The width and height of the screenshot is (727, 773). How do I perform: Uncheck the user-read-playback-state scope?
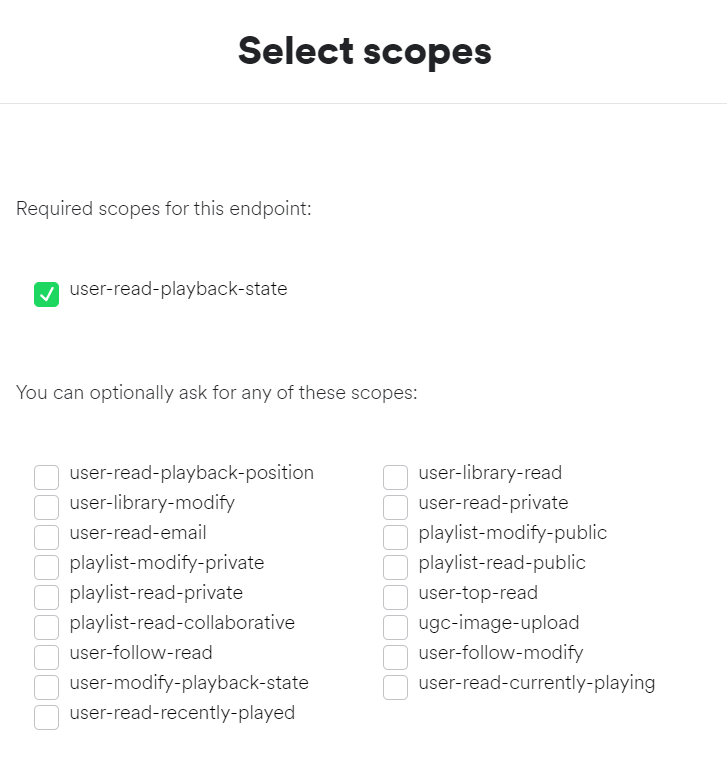46,294
